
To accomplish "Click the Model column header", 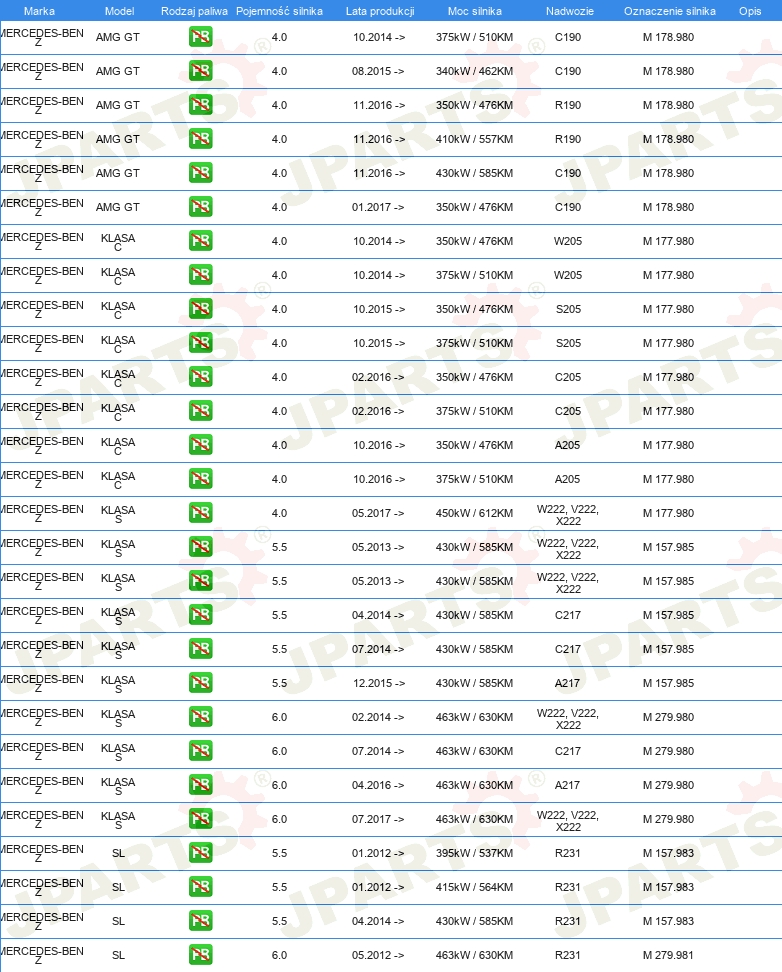I will [x=120, y=11].
